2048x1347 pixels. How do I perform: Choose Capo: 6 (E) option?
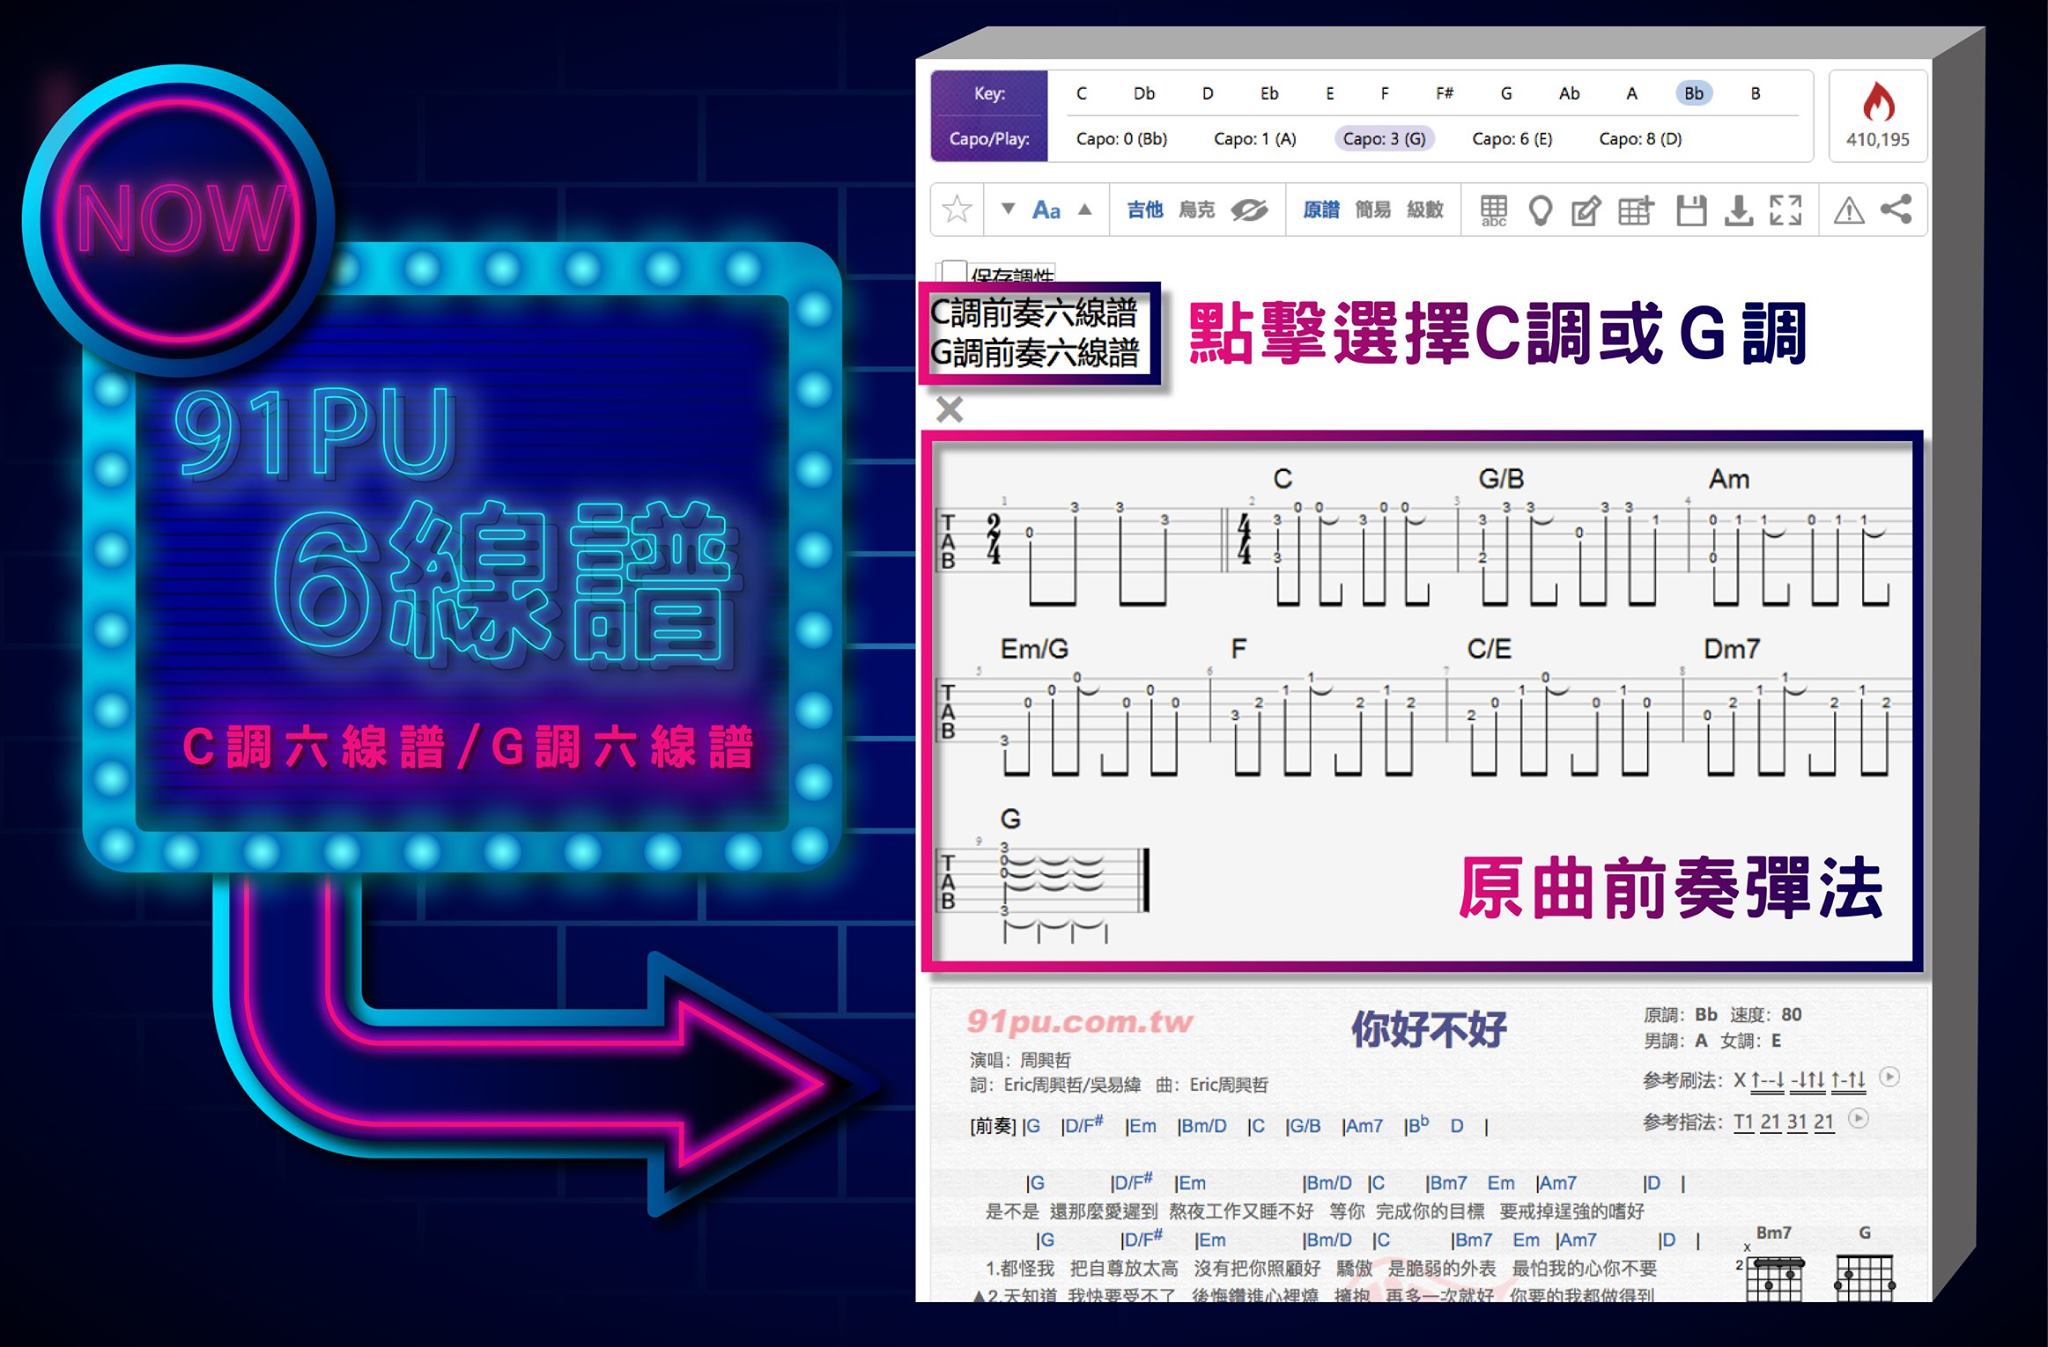pyautogui.click(x=1512, y=139)
